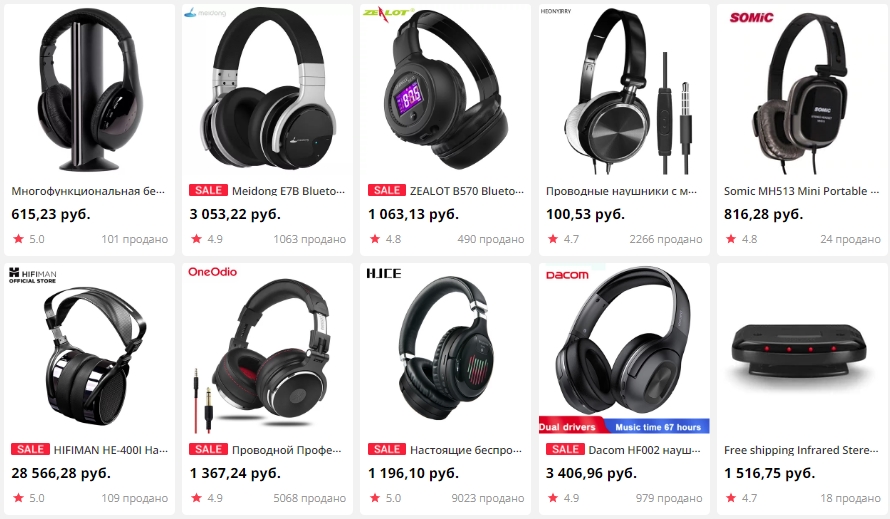
Task: Click the Music time 67 hours banner
Action: 658,427
